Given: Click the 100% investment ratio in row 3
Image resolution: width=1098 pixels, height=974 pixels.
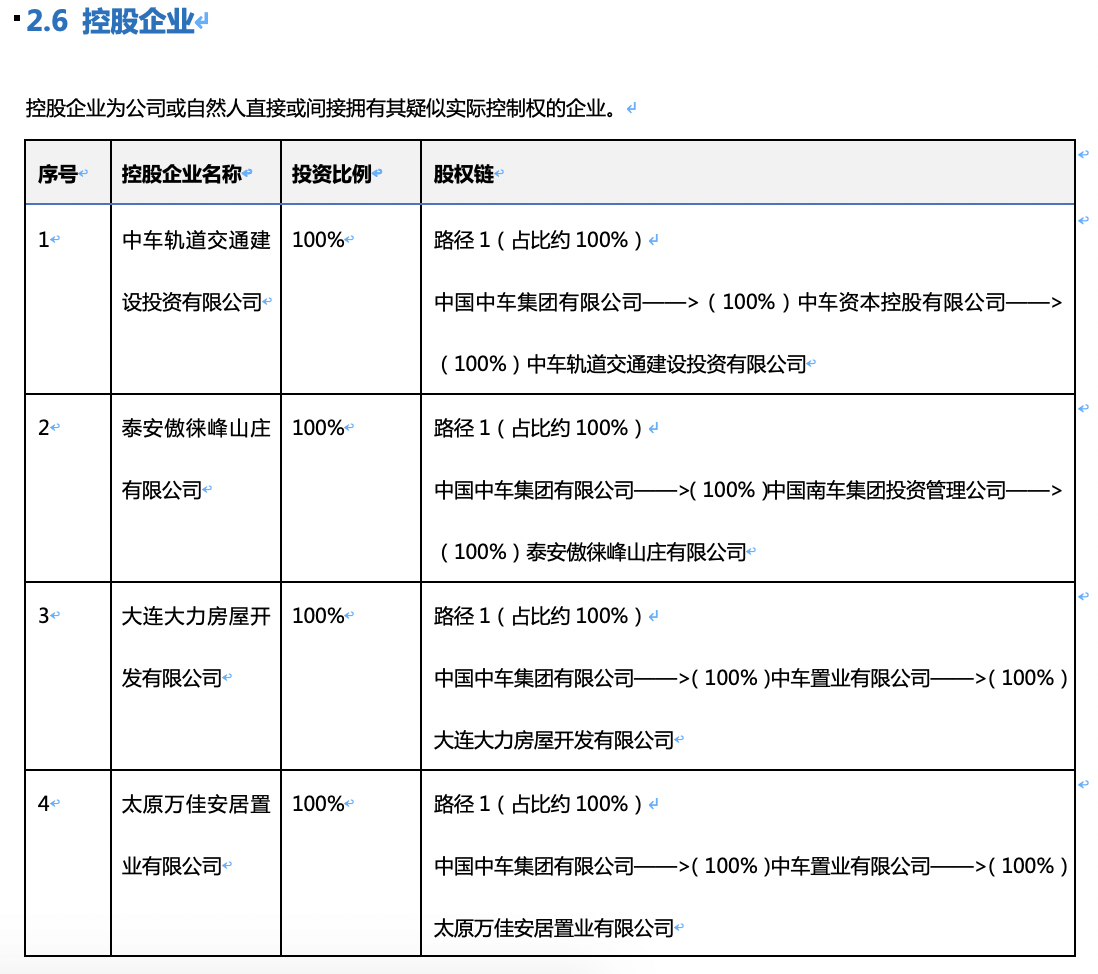Looking at the screenshot, I should pos(318,616).
